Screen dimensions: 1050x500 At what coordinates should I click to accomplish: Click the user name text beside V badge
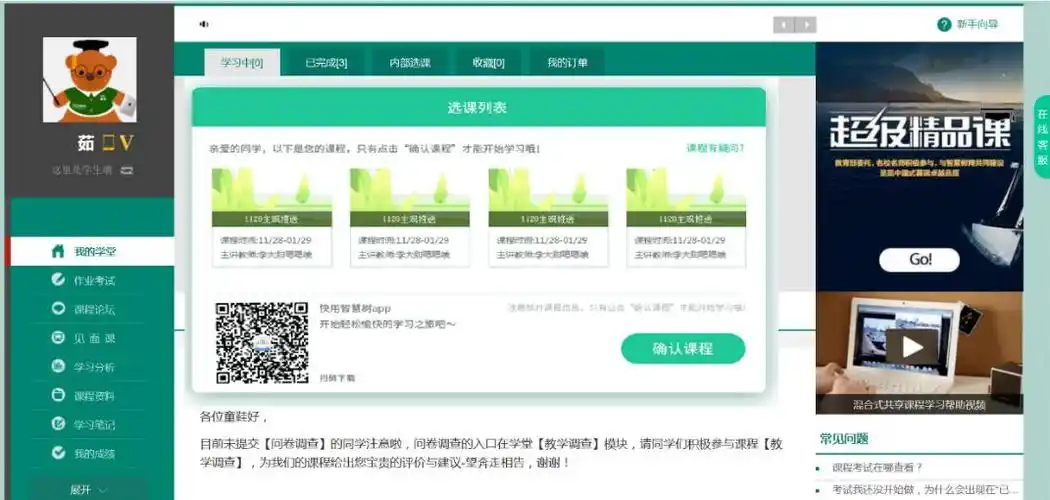point(85,143)
